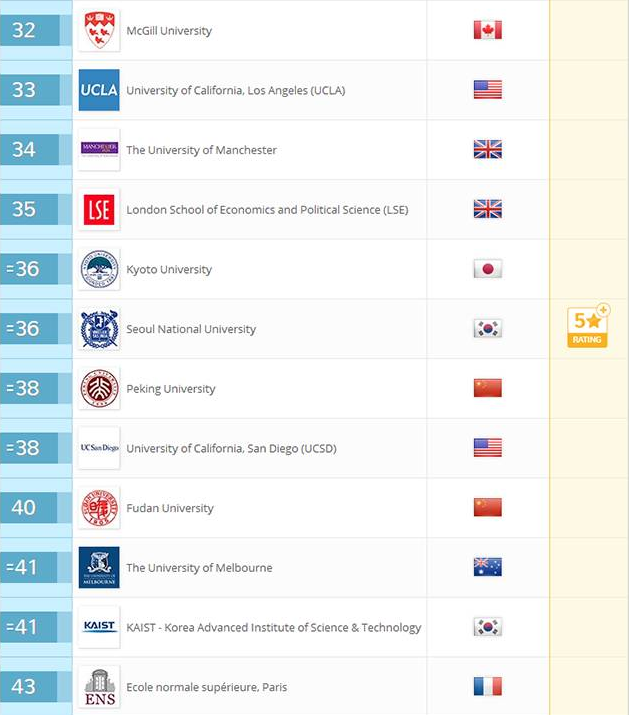Image resolution: width=629 pixels, height=715 pixels.
Task: Open University of California, San Diego link
Action: [231, 449]
